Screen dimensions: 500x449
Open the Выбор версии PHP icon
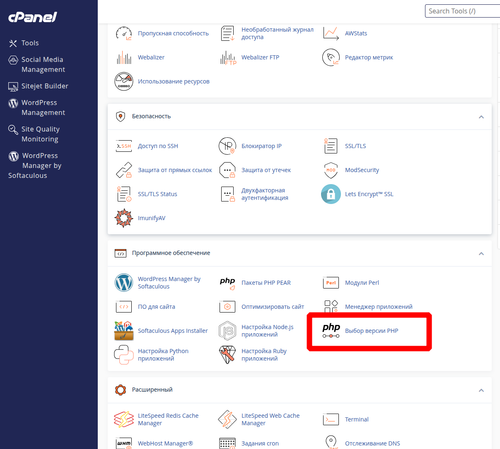(331, 331)
